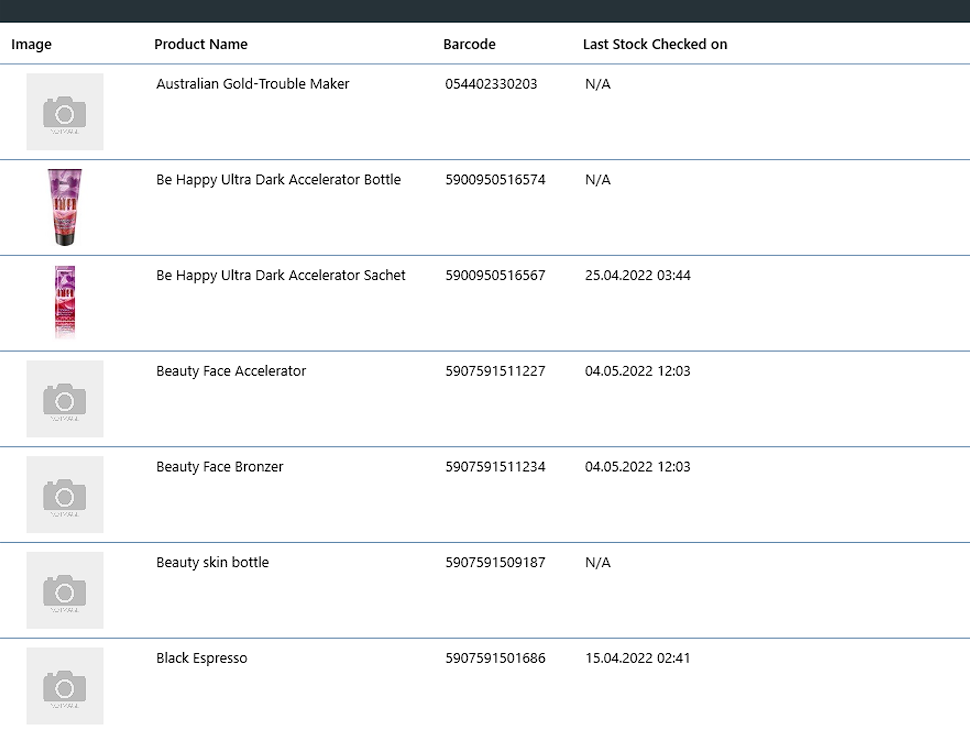Click N/A stock date for Accelerator Bottle
This screenshot has width=970, height=732.
click(598, 180)
